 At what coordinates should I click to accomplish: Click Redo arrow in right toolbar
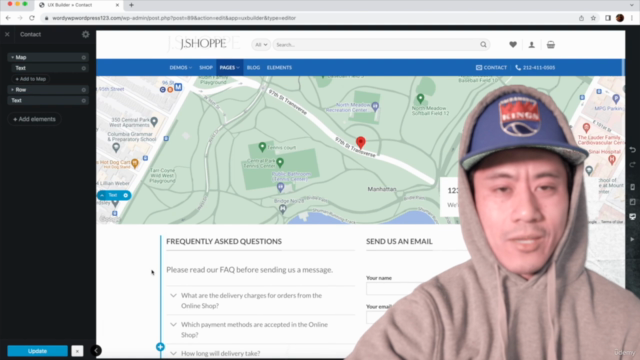[633, 164]
